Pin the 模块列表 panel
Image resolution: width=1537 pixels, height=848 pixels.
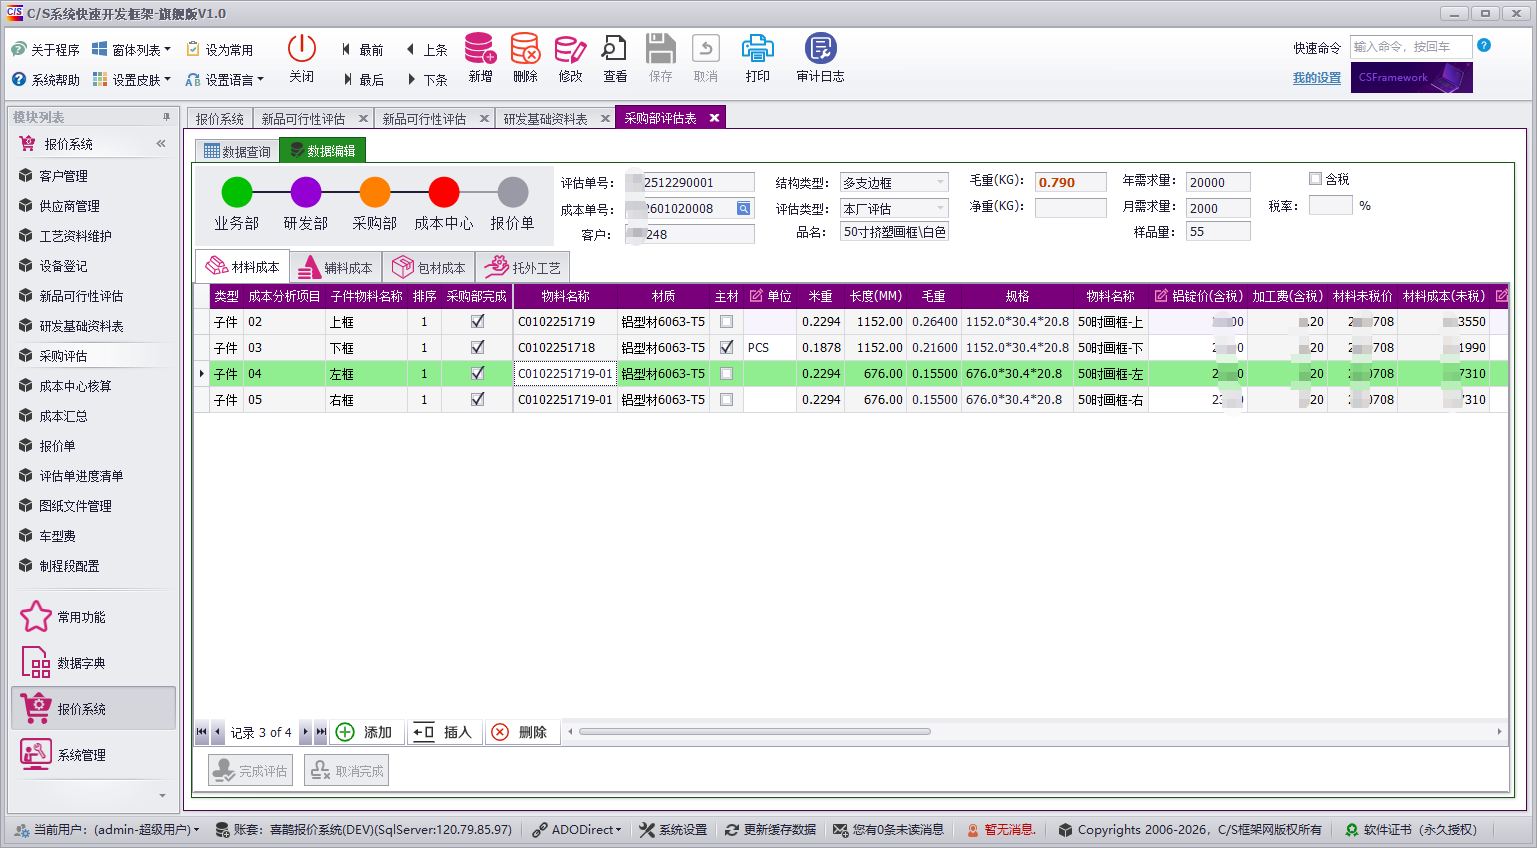(x=166, y=117)
